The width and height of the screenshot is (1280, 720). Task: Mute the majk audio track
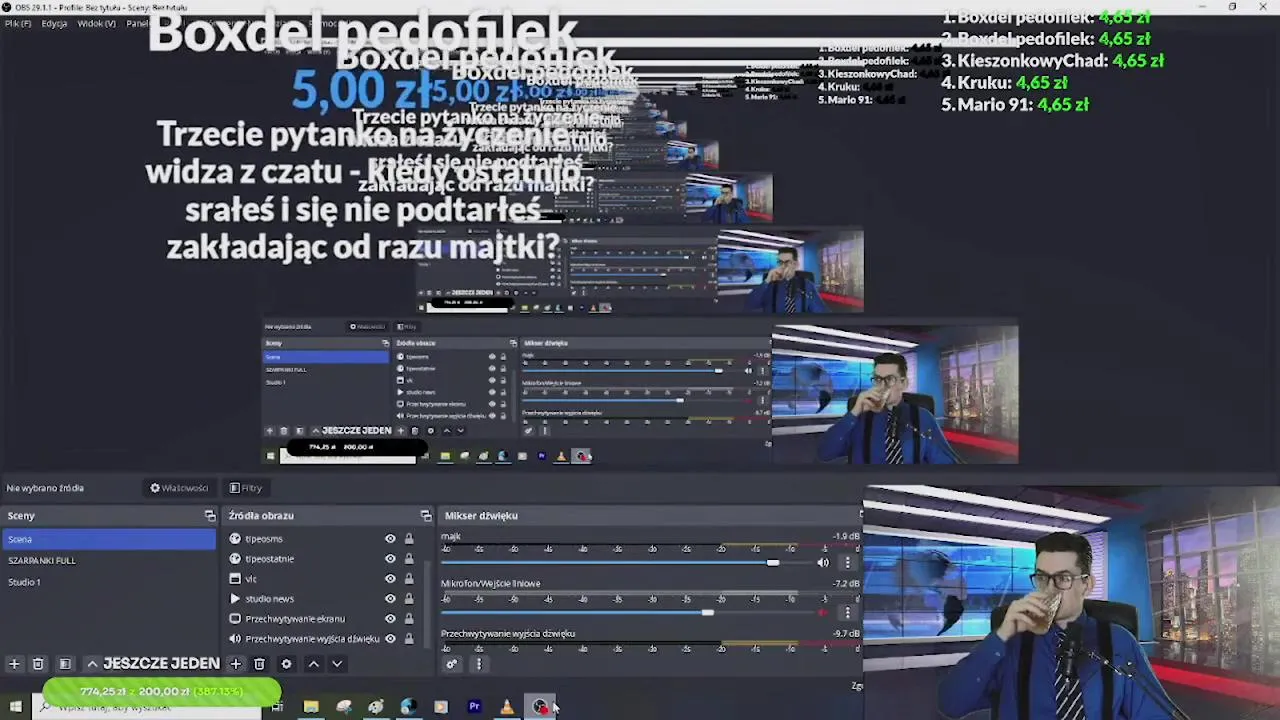823,562
